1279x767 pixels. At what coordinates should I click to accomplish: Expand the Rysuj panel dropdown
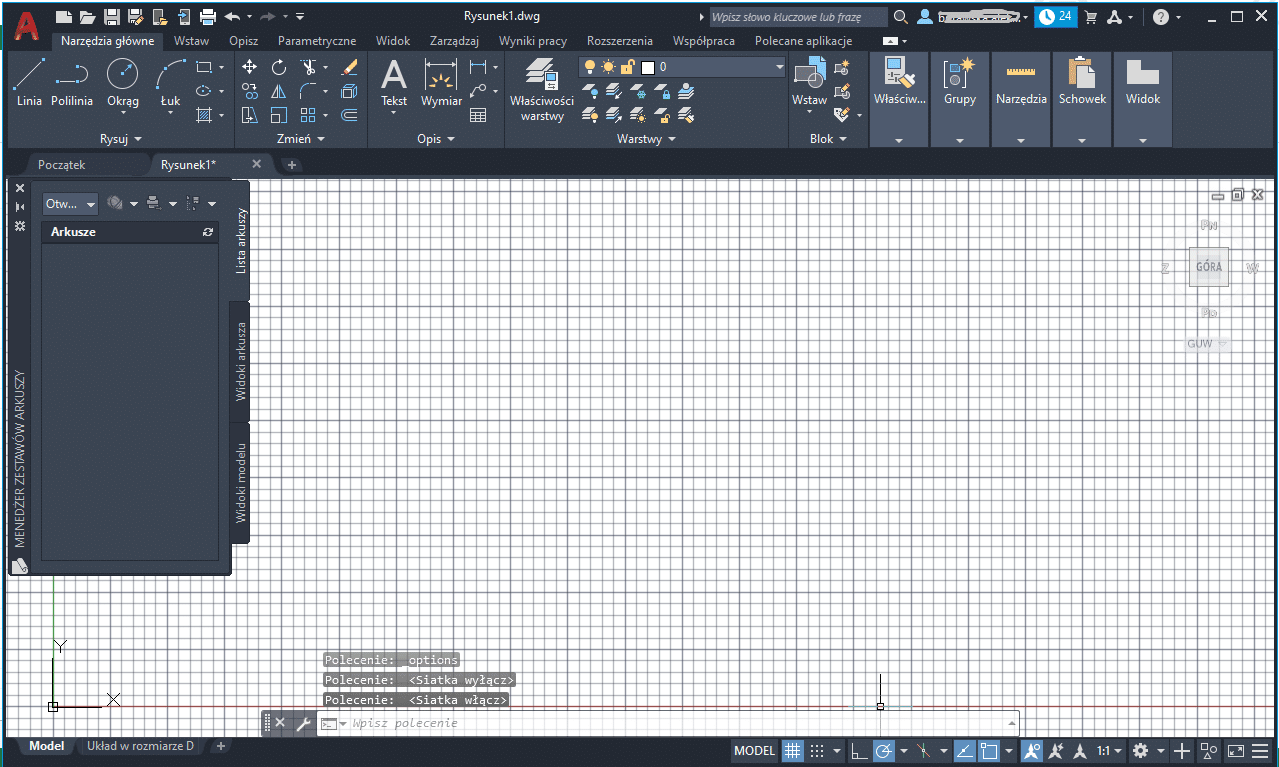121,139
